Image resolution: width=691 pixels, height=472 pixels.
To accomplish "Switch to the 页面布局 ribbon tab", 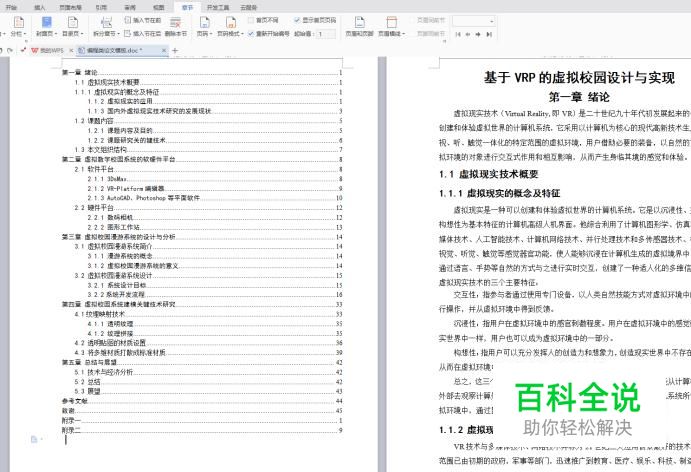I will 70,7.
